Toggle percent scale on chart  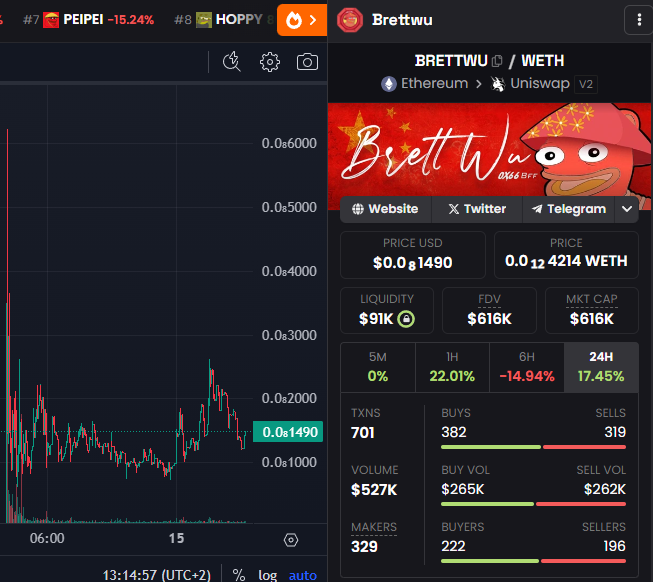[238, 575]
